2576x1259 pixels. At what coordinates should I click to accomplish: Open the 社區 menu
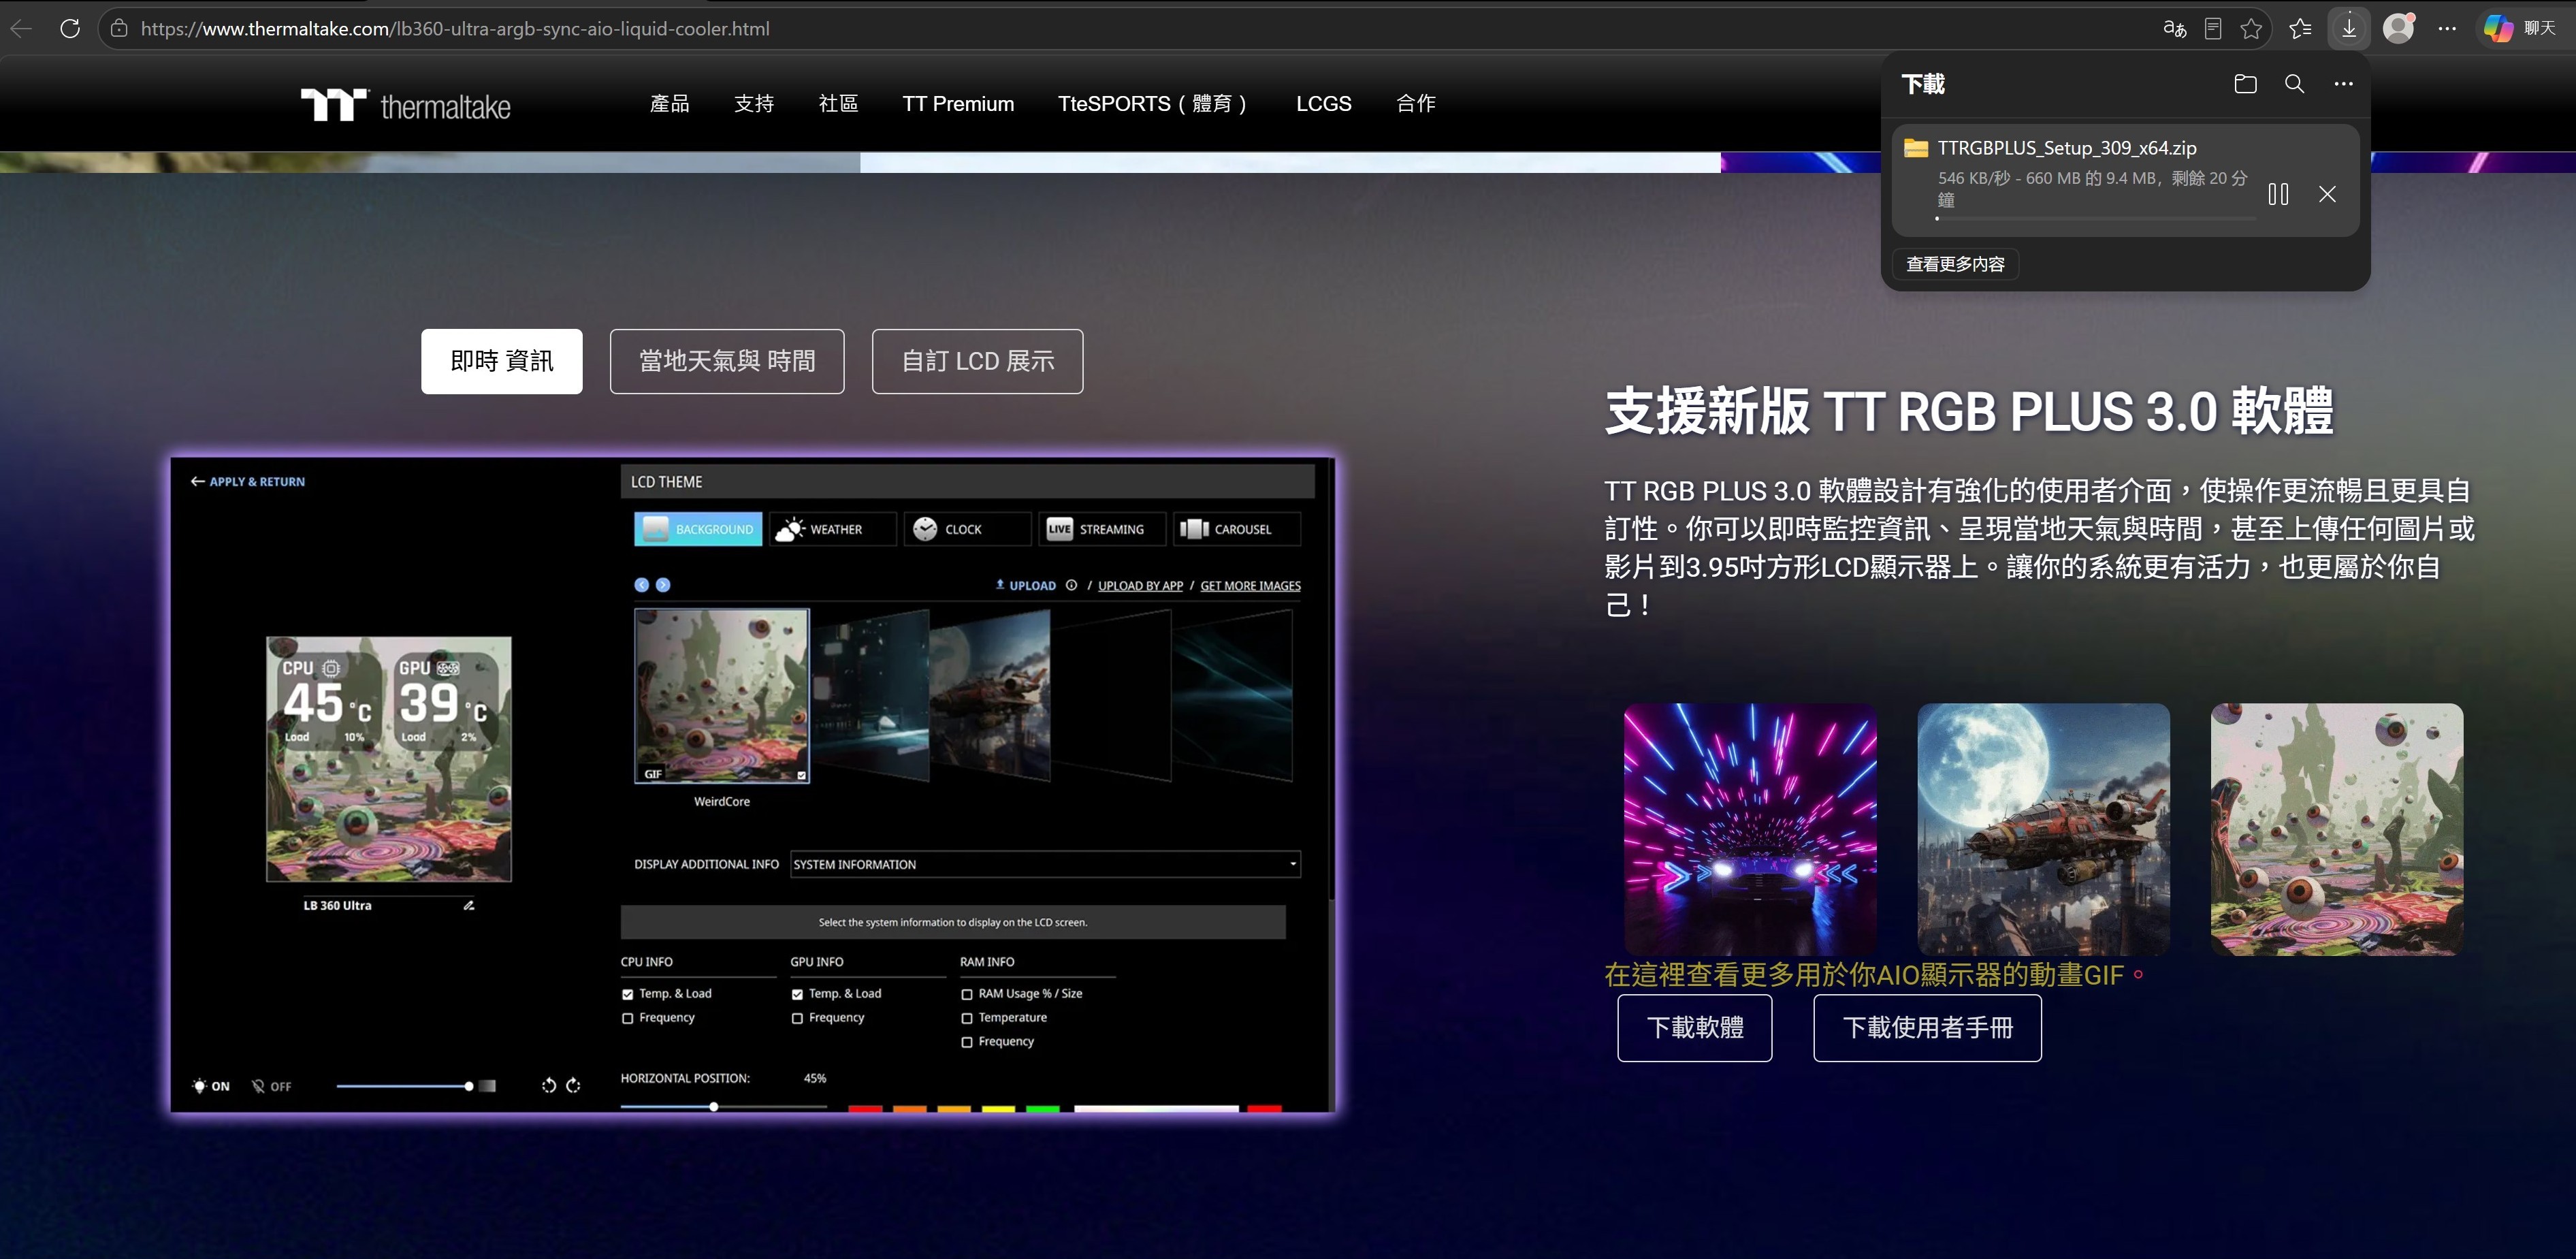pos(838,103)
